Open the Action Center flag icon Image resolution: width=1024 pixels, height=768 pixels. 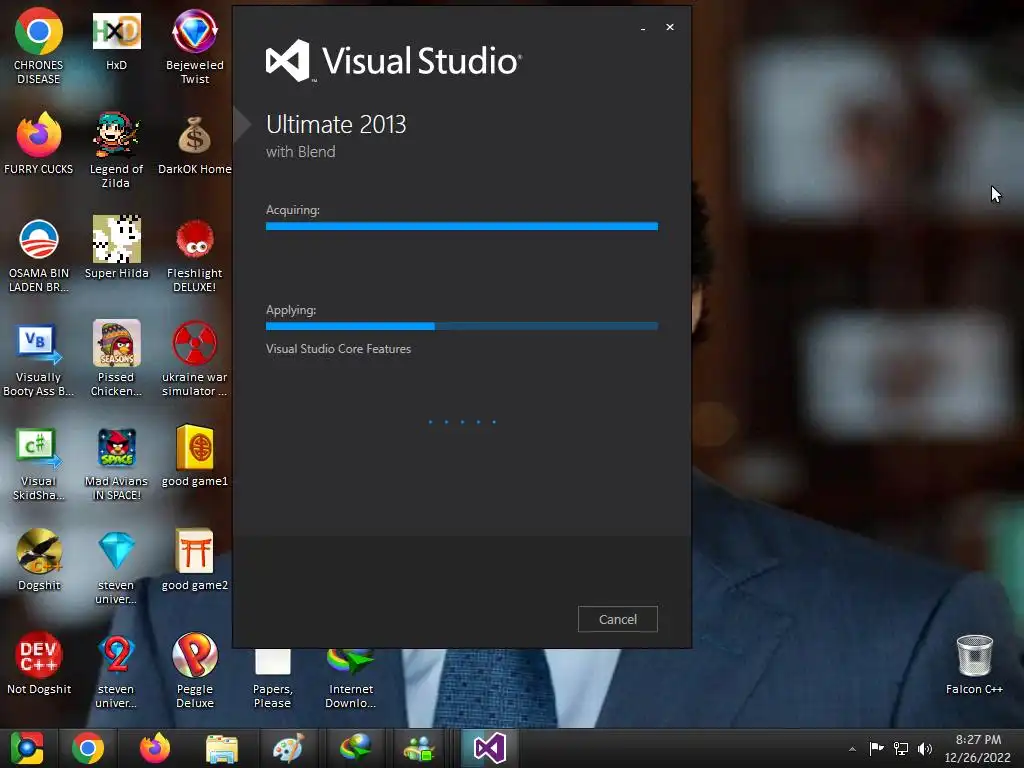pos(876,748)
